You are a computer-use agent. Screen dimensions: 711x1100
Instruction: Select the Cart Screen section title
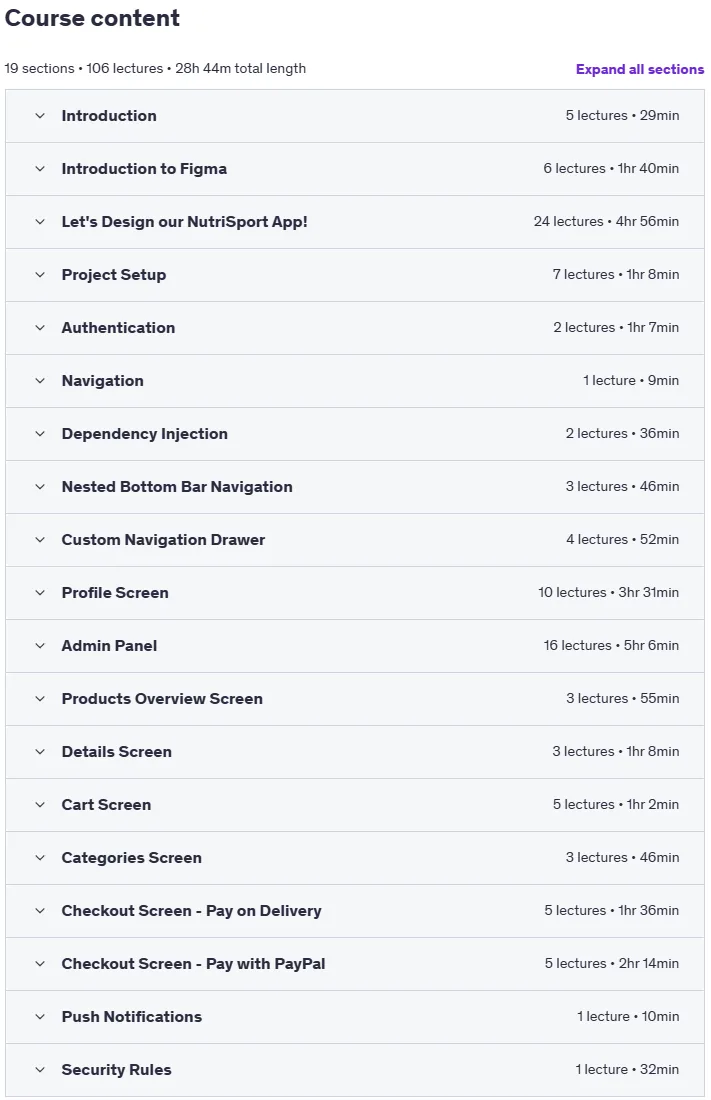coord(106,805)
